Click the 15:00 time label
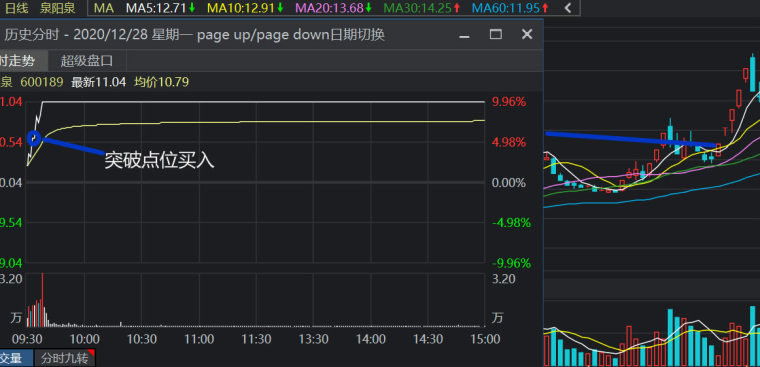The width and height of the screenshot is (760, 367). point(485,338)
